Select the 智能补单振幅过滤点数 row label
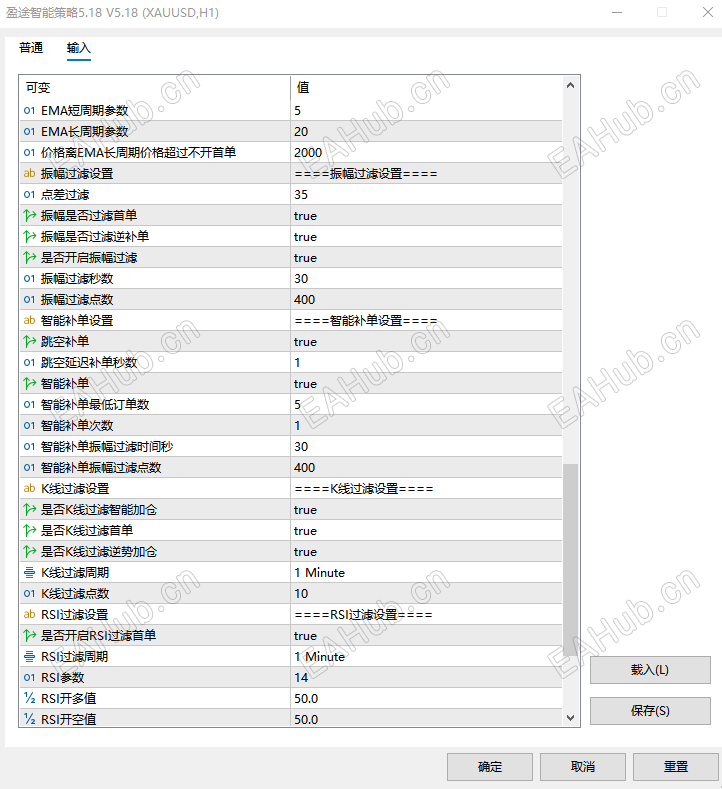Screen dimensions: 722x789 [x=101, y=467]
